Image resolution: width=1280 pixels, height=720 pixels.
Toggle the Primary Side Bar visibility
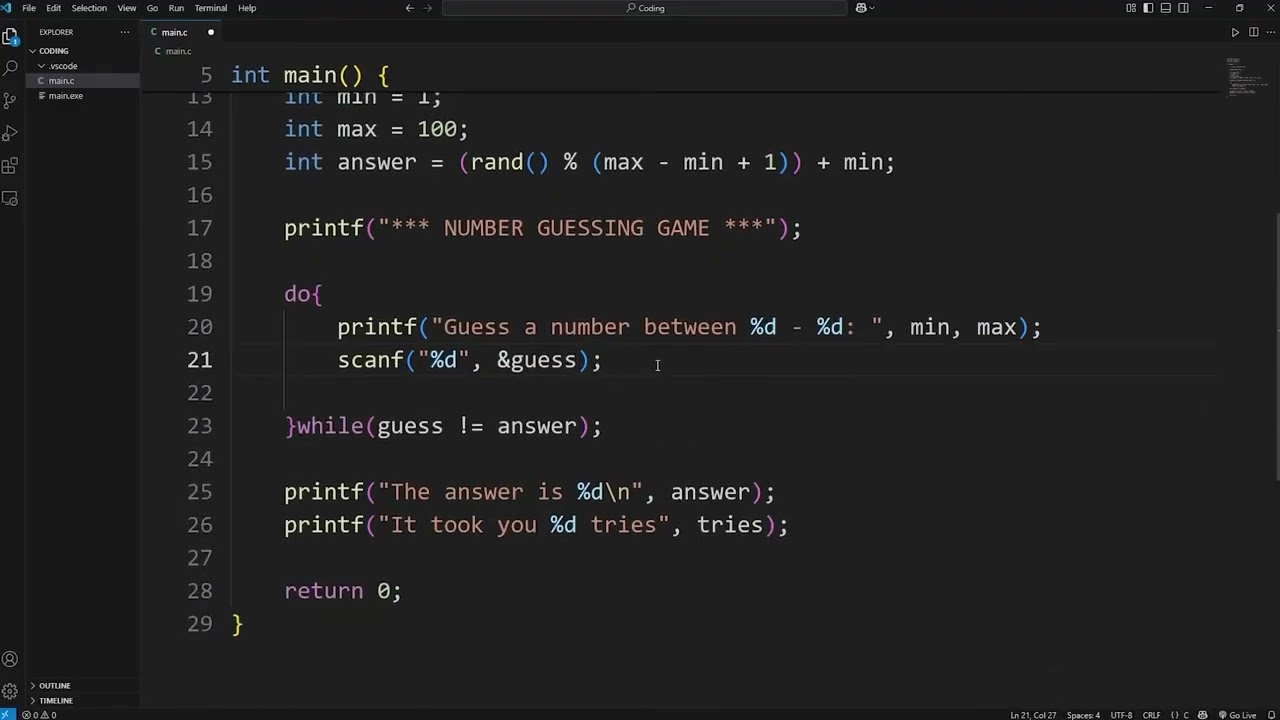(1148, 8)
